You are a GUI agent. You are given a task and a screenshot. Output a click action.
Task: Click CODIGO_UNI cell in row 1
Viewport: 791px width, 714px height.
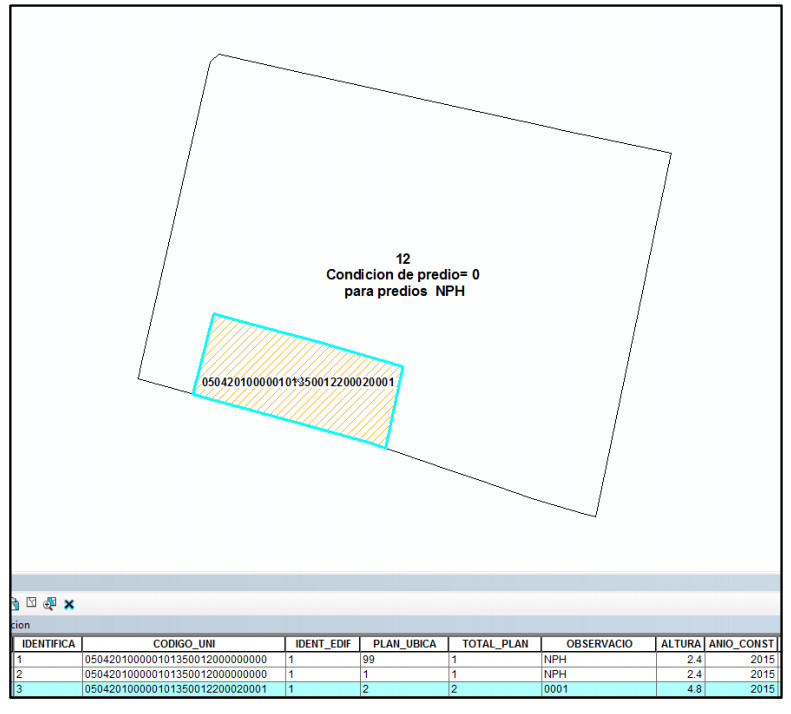point(184,659)
